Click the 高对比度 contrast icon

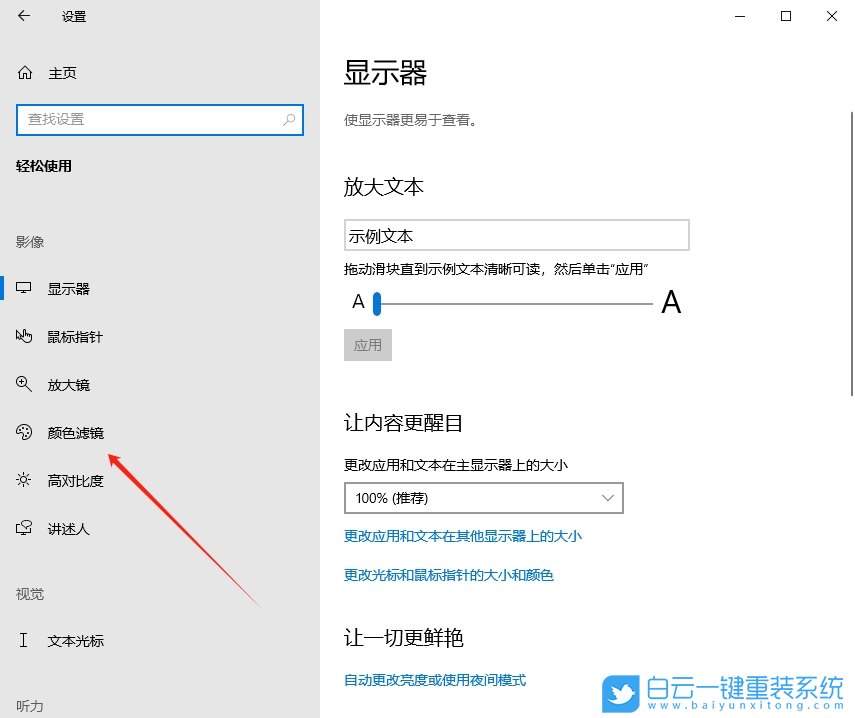pyautogui.click(x=22, y=480)
